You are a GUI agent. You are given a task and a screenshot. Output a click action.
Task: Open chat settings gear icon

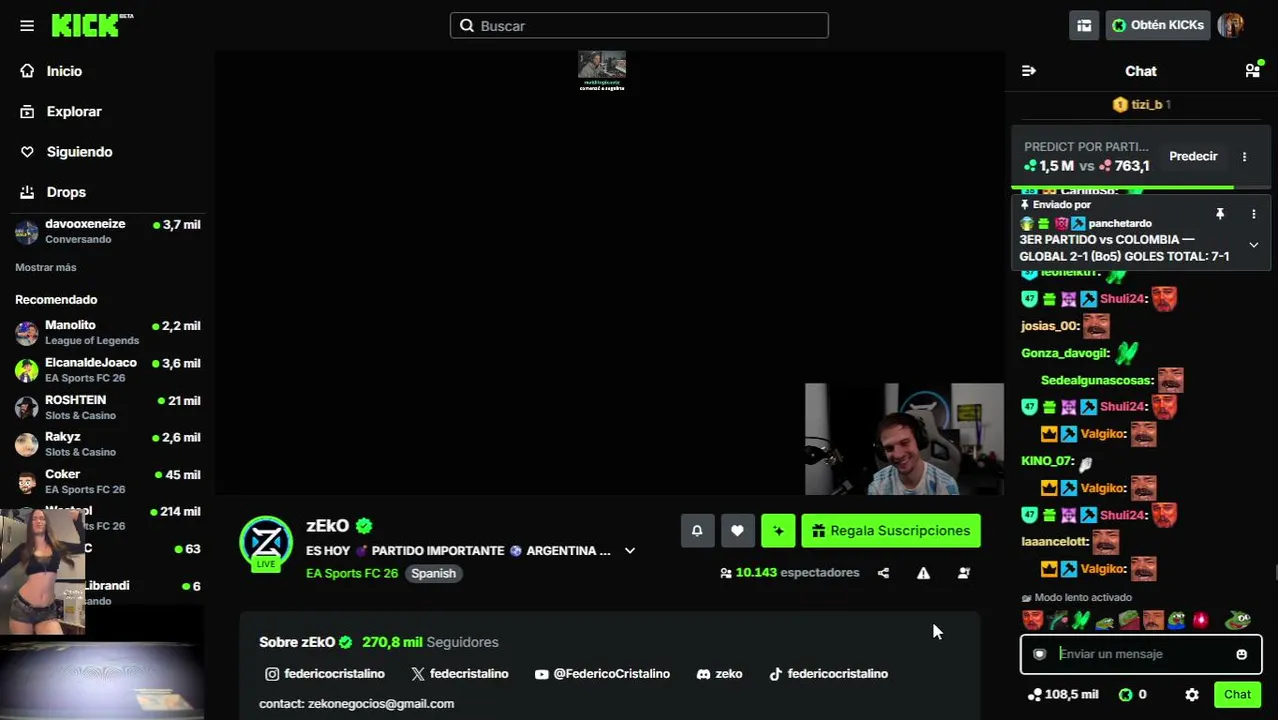point(1192,694)
